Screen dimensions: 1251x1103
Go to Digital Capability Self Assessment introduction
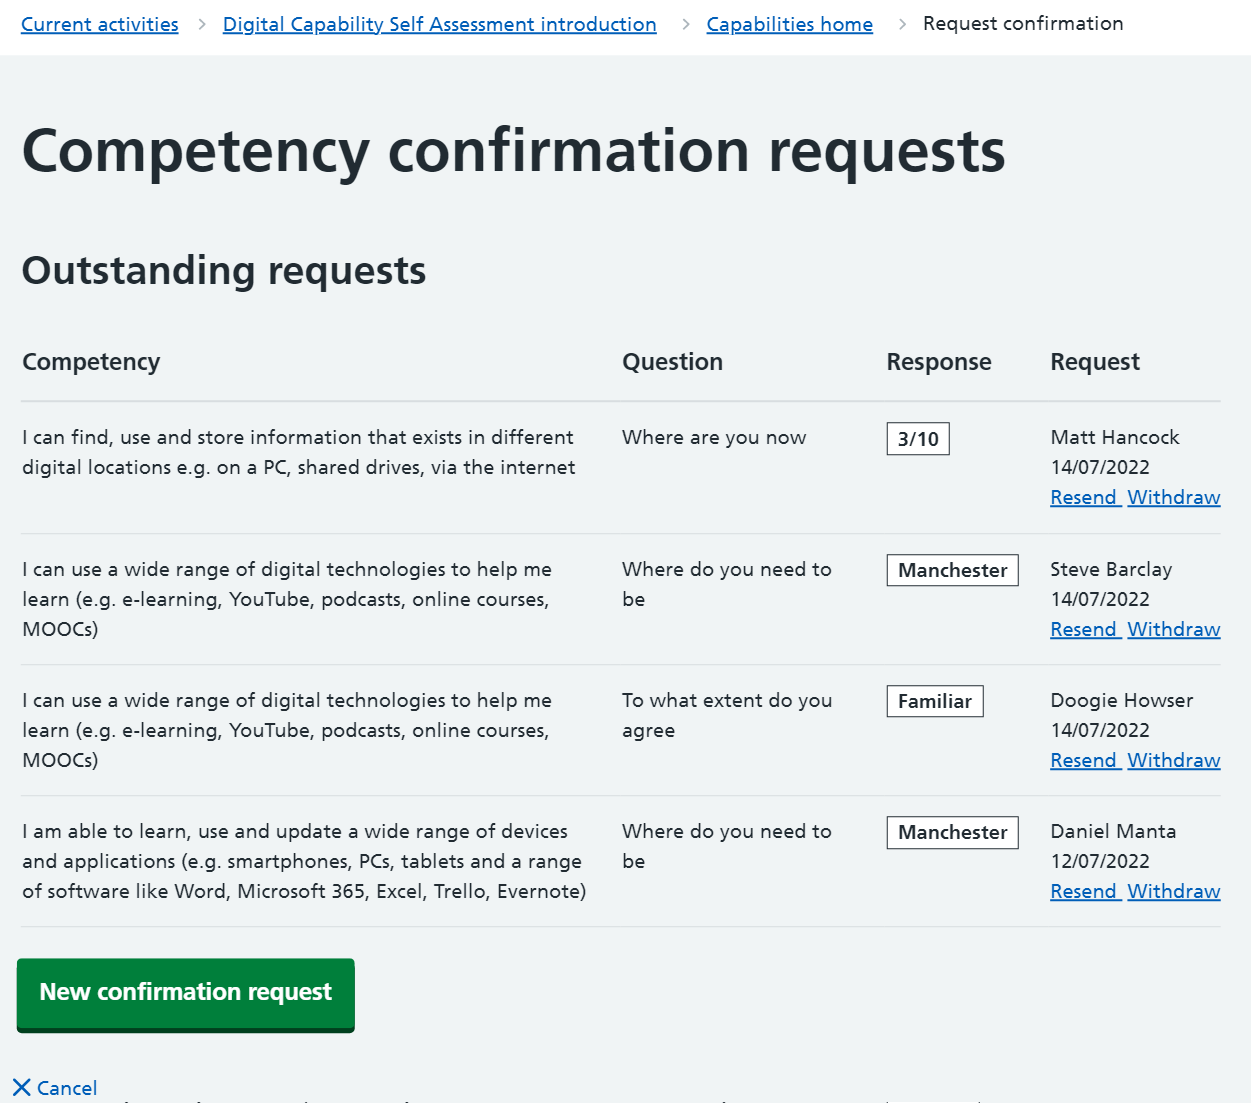(x=439, y=24)
